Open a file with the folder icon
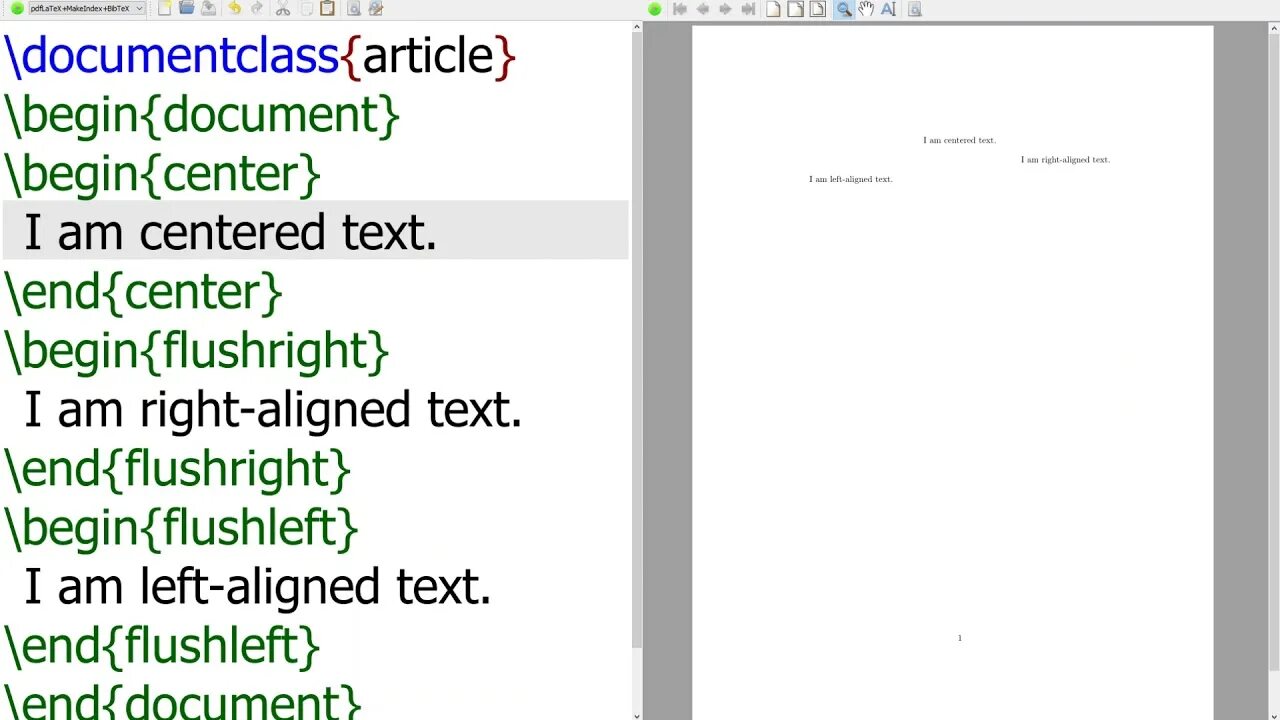Viewport: 1280px width, 720px height. [186, 8]
